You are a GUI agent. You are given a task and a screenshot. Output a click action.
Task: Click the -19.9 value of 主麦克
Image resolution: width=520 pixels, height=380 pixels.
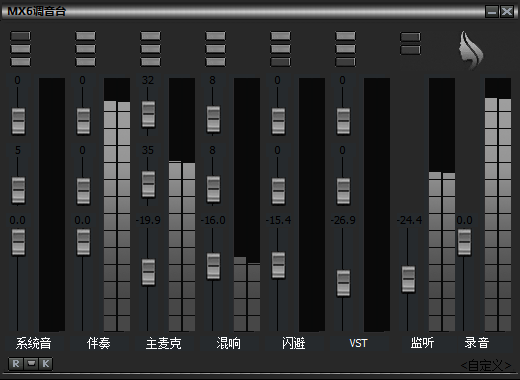pos(148,220)
